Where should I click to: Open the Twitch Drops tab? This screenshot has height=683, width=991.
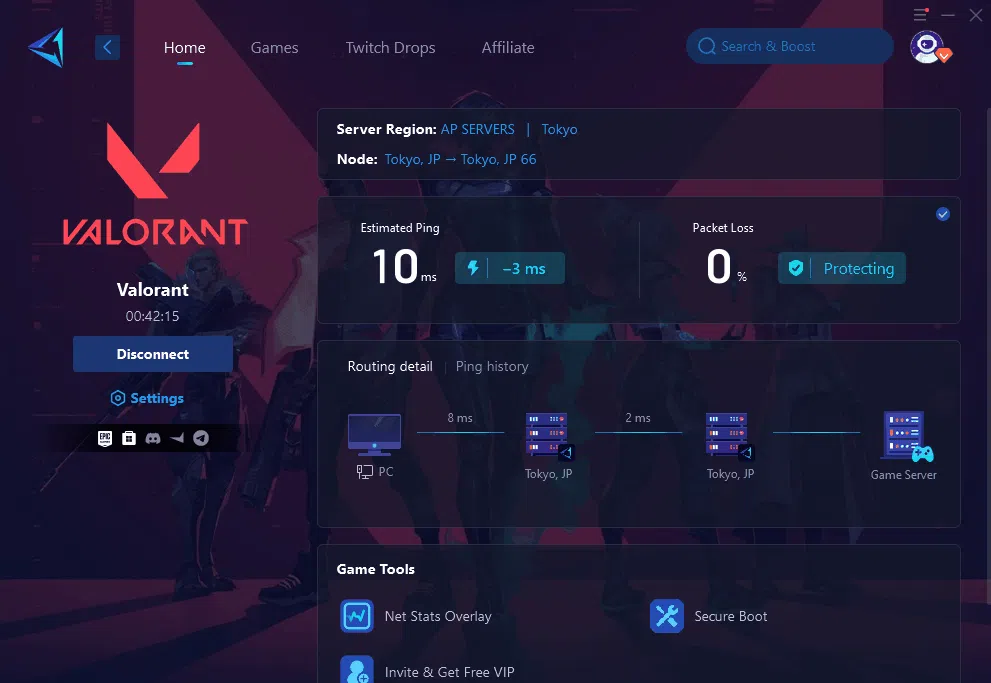(390, 47)
